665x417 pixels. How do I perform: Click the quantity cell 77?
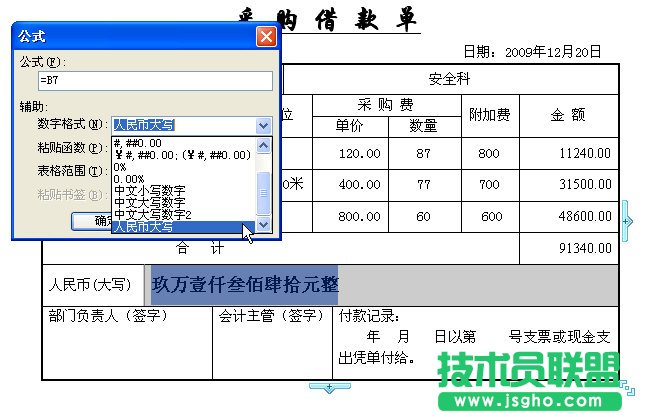[x=423, y=185]
